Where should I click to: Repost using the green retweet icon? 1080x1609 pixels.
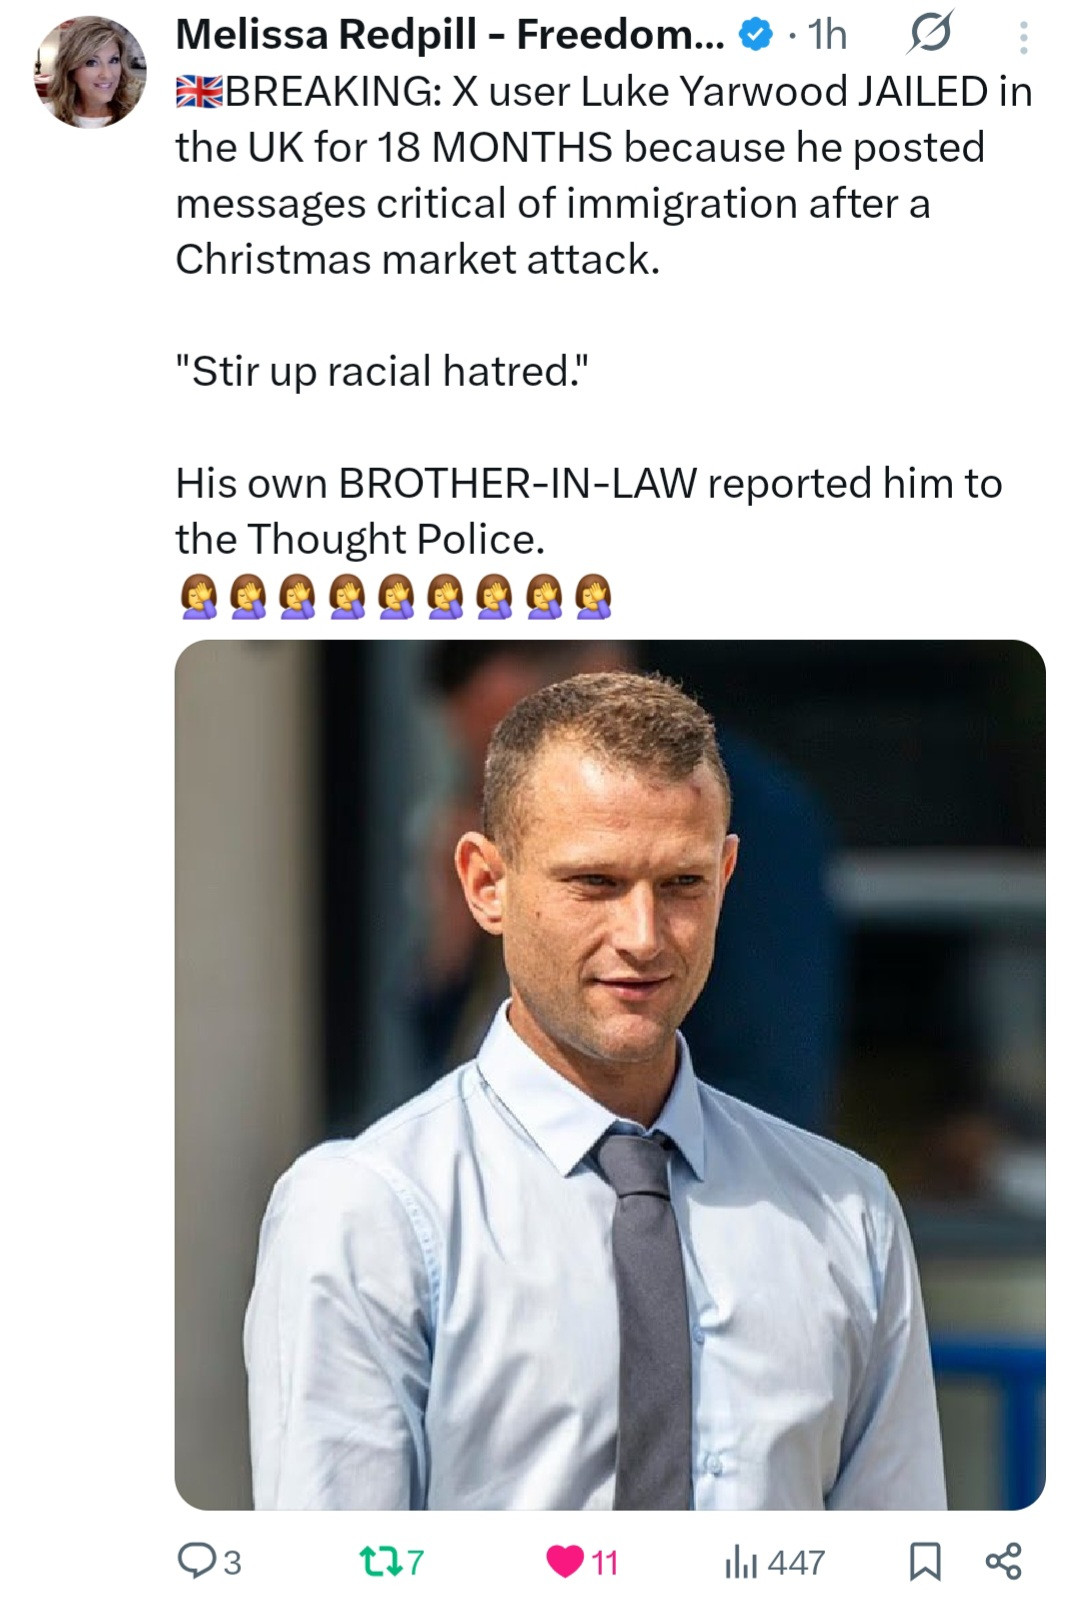(x=378, y=1560)
